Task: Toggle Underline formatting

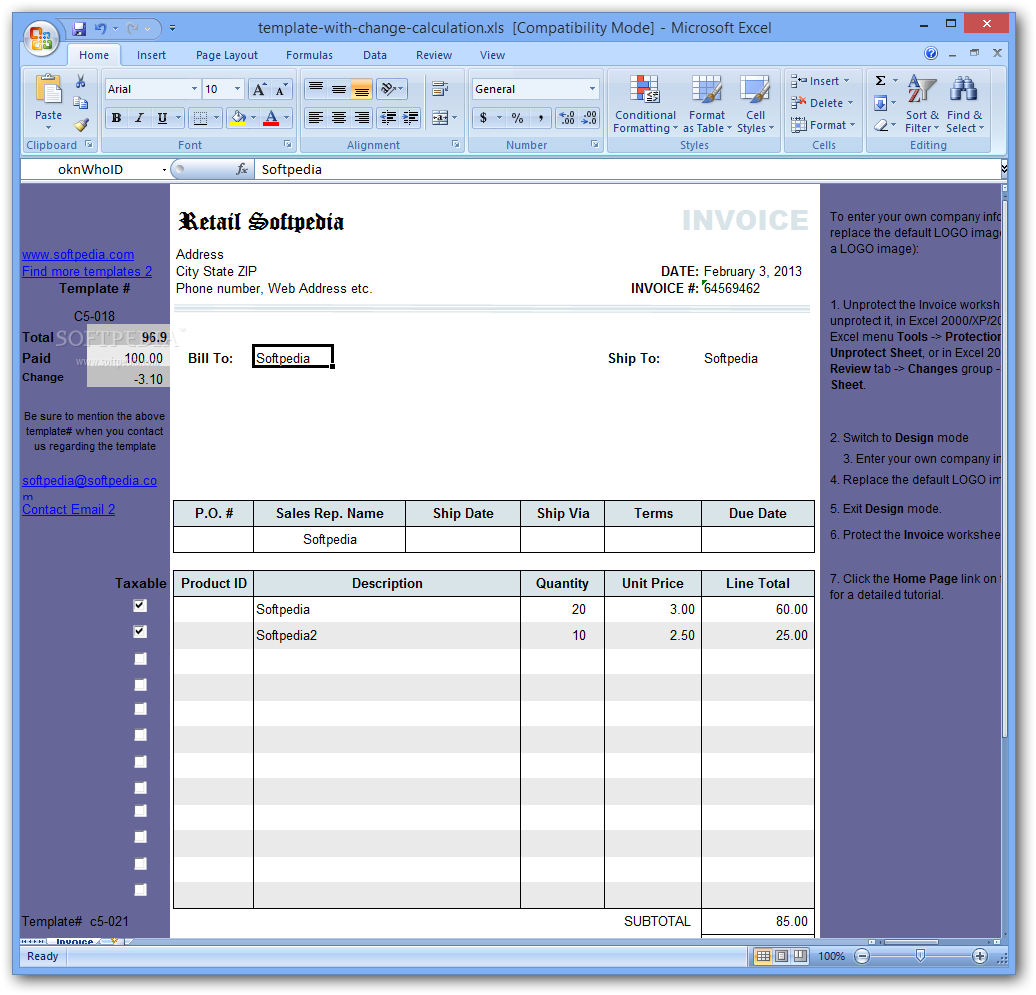Action: click(x=162, y=118)
